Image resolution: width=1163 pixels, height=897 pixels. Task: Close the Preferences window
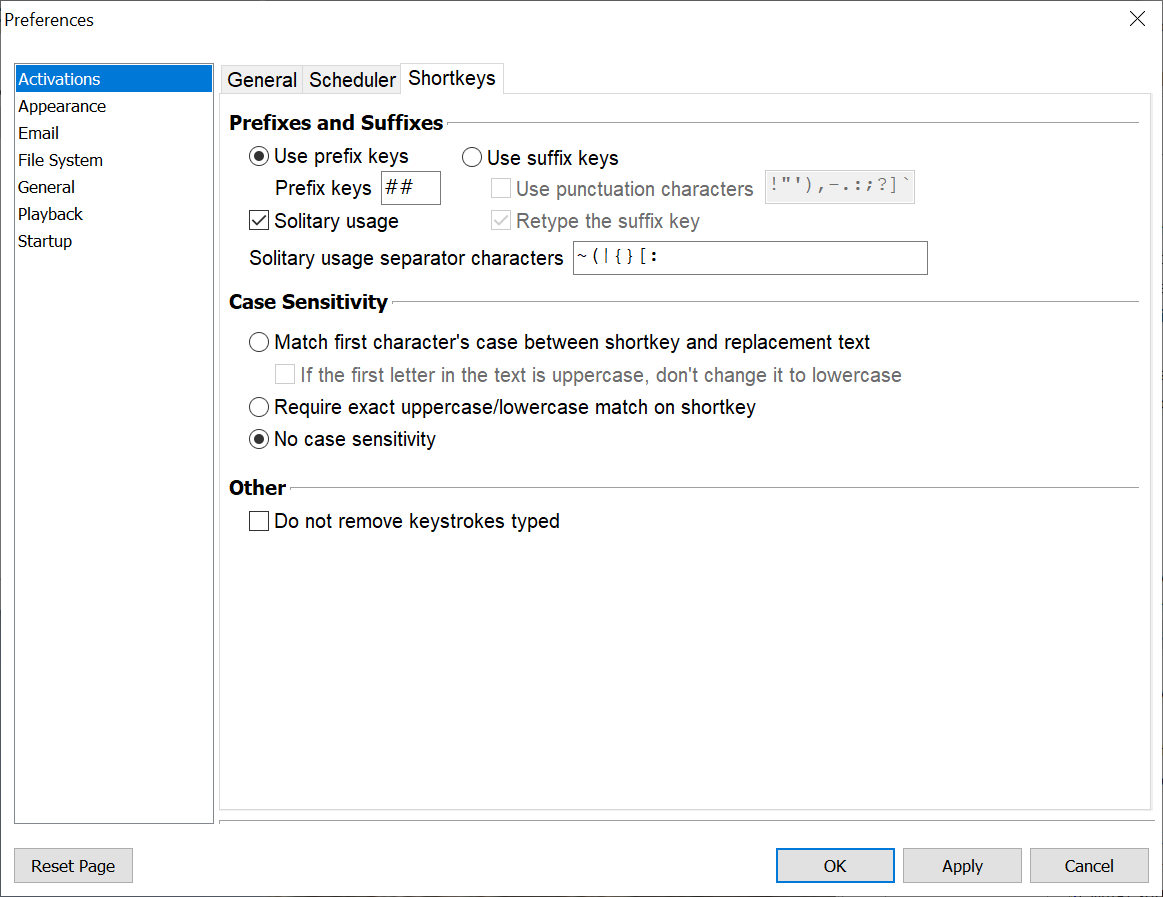pos(1137,19)
